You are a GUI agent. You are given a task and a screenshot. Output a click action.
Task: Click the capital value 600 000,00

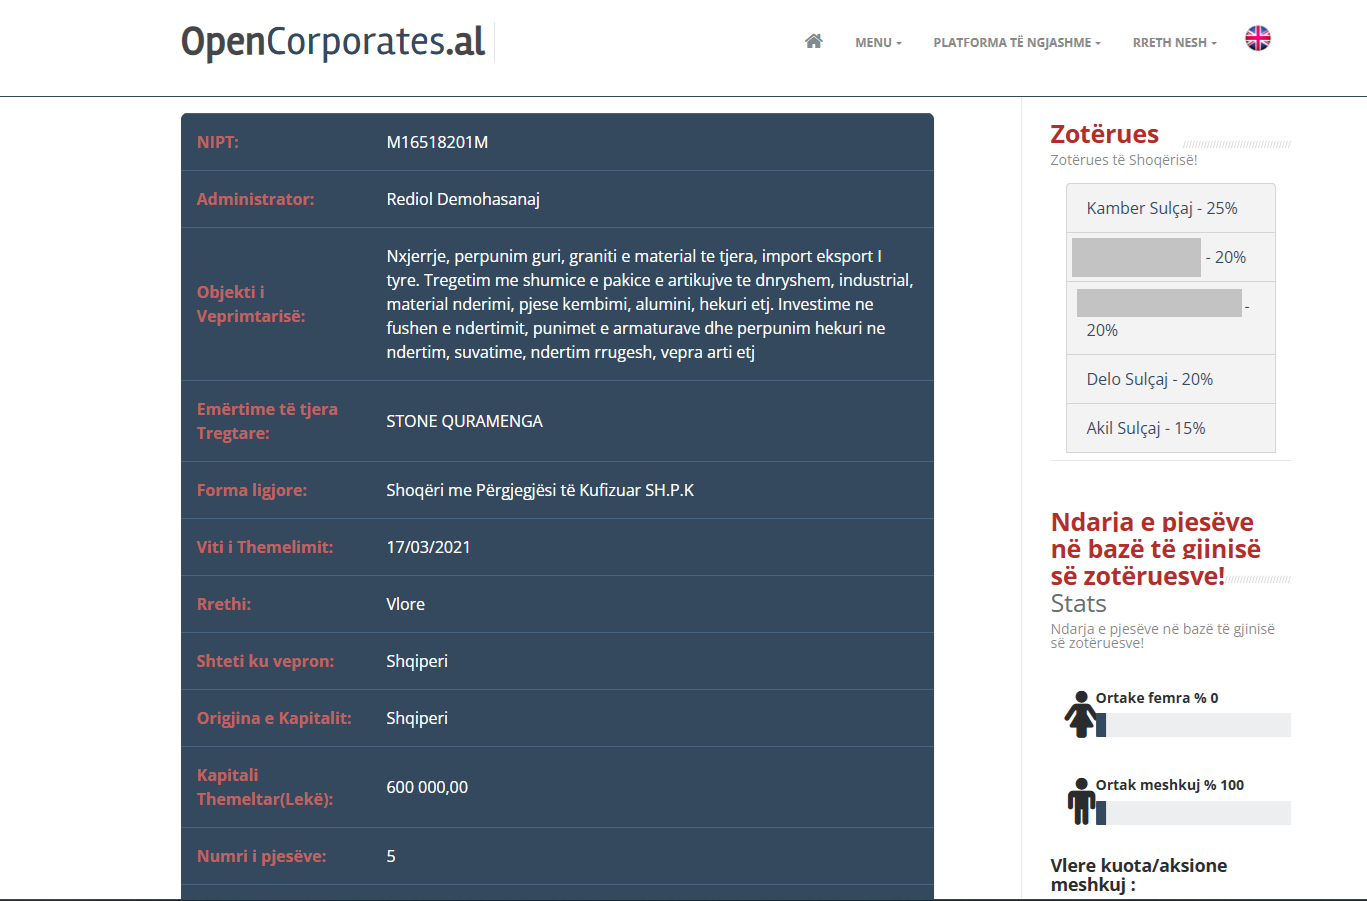coord(427,787)
